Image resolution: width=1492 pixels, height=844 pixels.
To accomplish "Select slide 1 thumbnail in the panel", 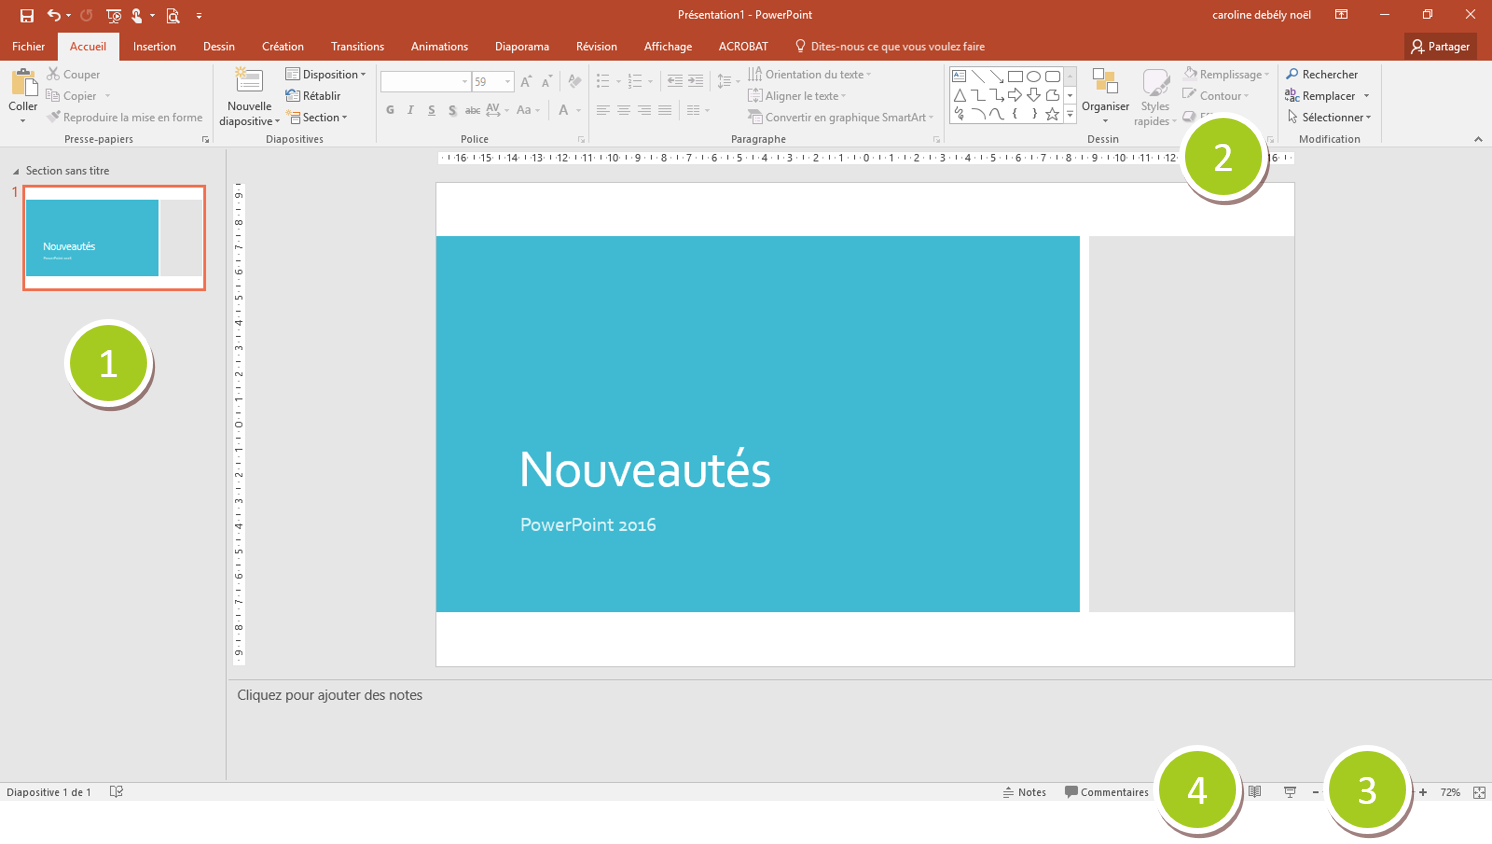I will pyautogui.click(x=113, y=237).
